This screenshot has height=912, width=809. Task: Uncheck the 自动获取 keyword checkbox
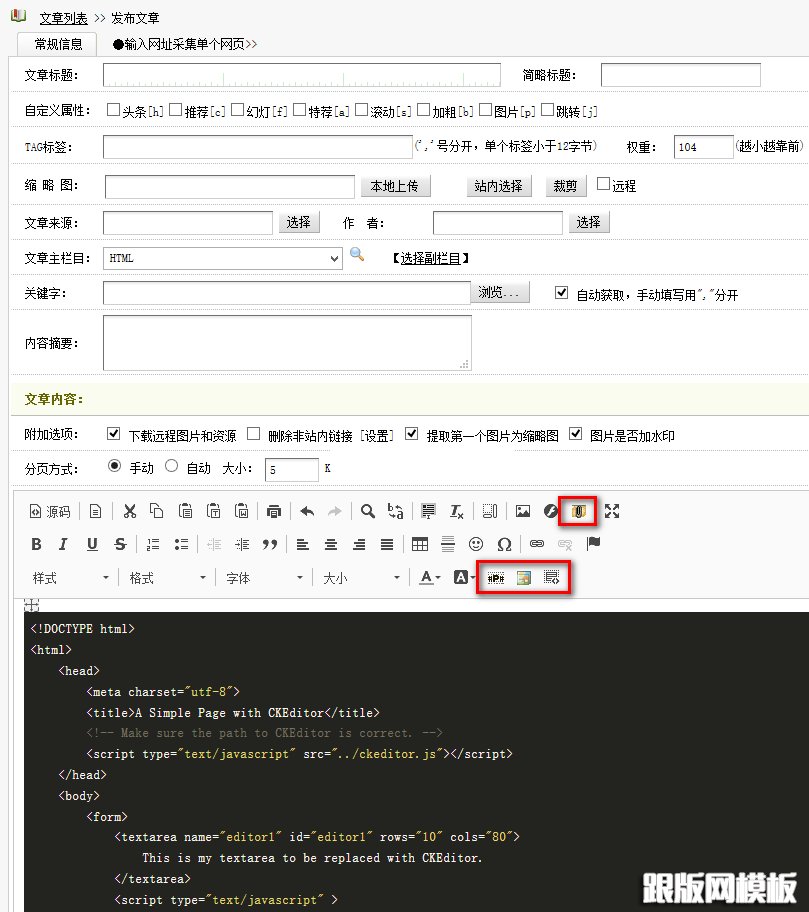(x=561, y=293)
